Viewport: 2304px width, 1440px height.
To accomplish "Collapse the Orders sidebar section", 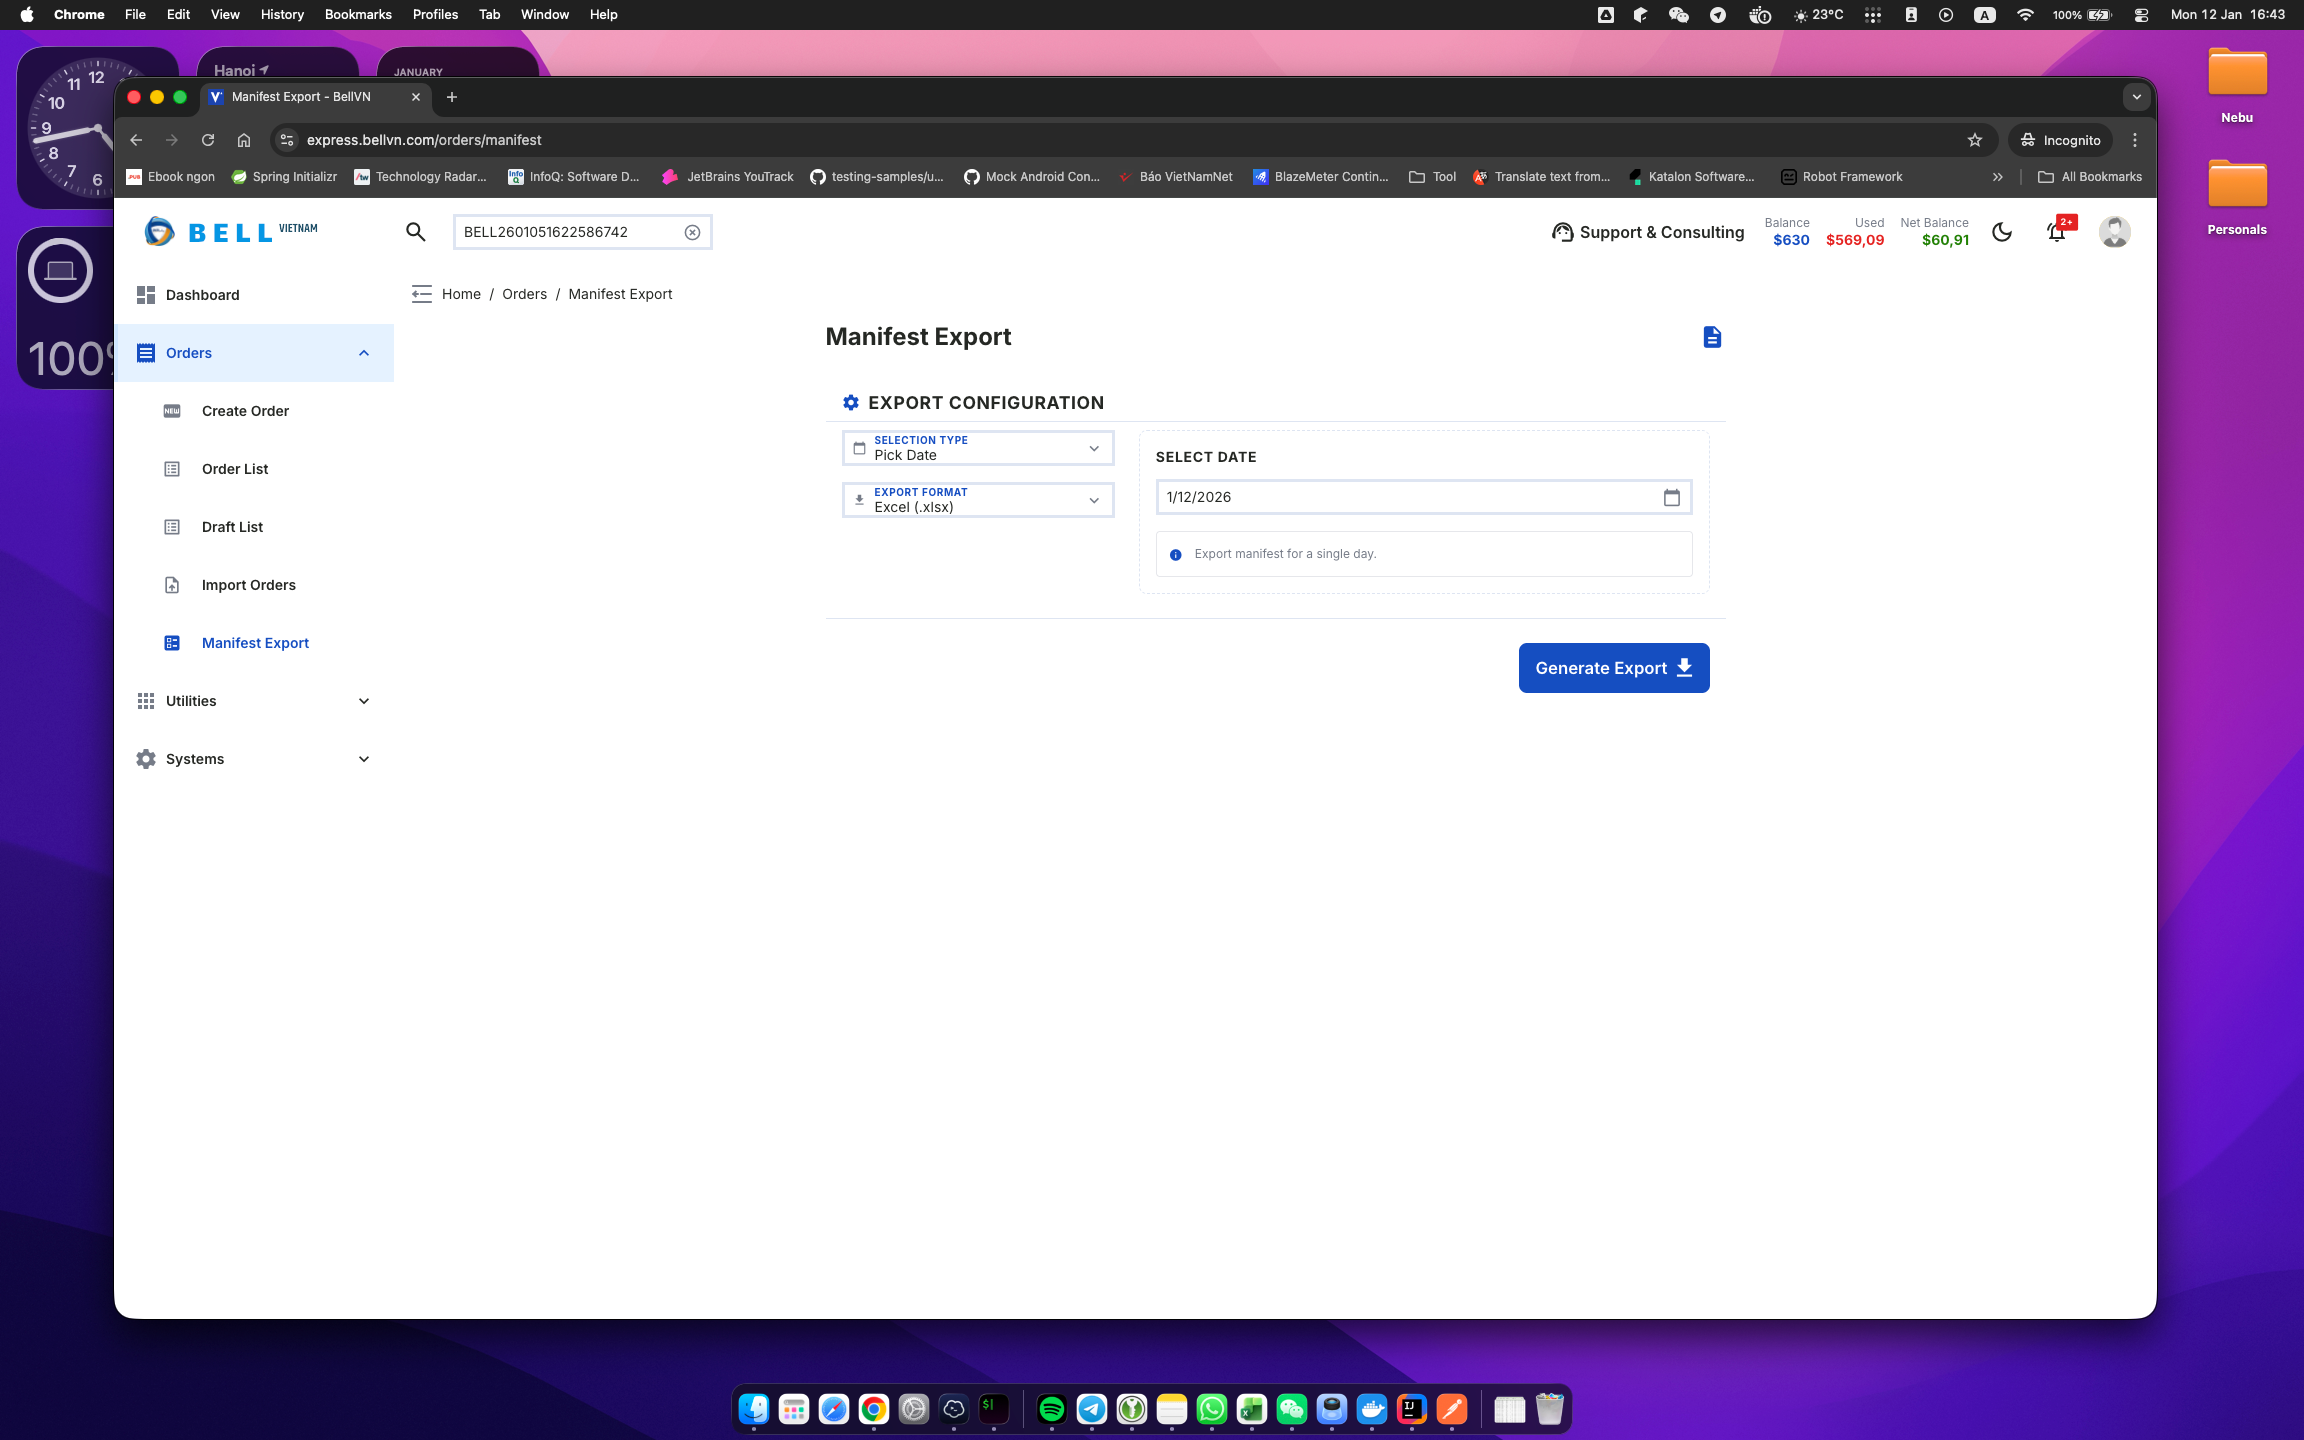I will 363,353.
